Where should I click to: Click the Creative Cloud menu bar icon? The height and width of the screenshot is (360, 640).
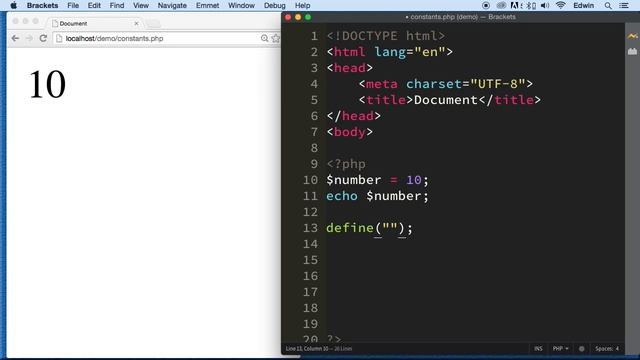tap(501, 6)
